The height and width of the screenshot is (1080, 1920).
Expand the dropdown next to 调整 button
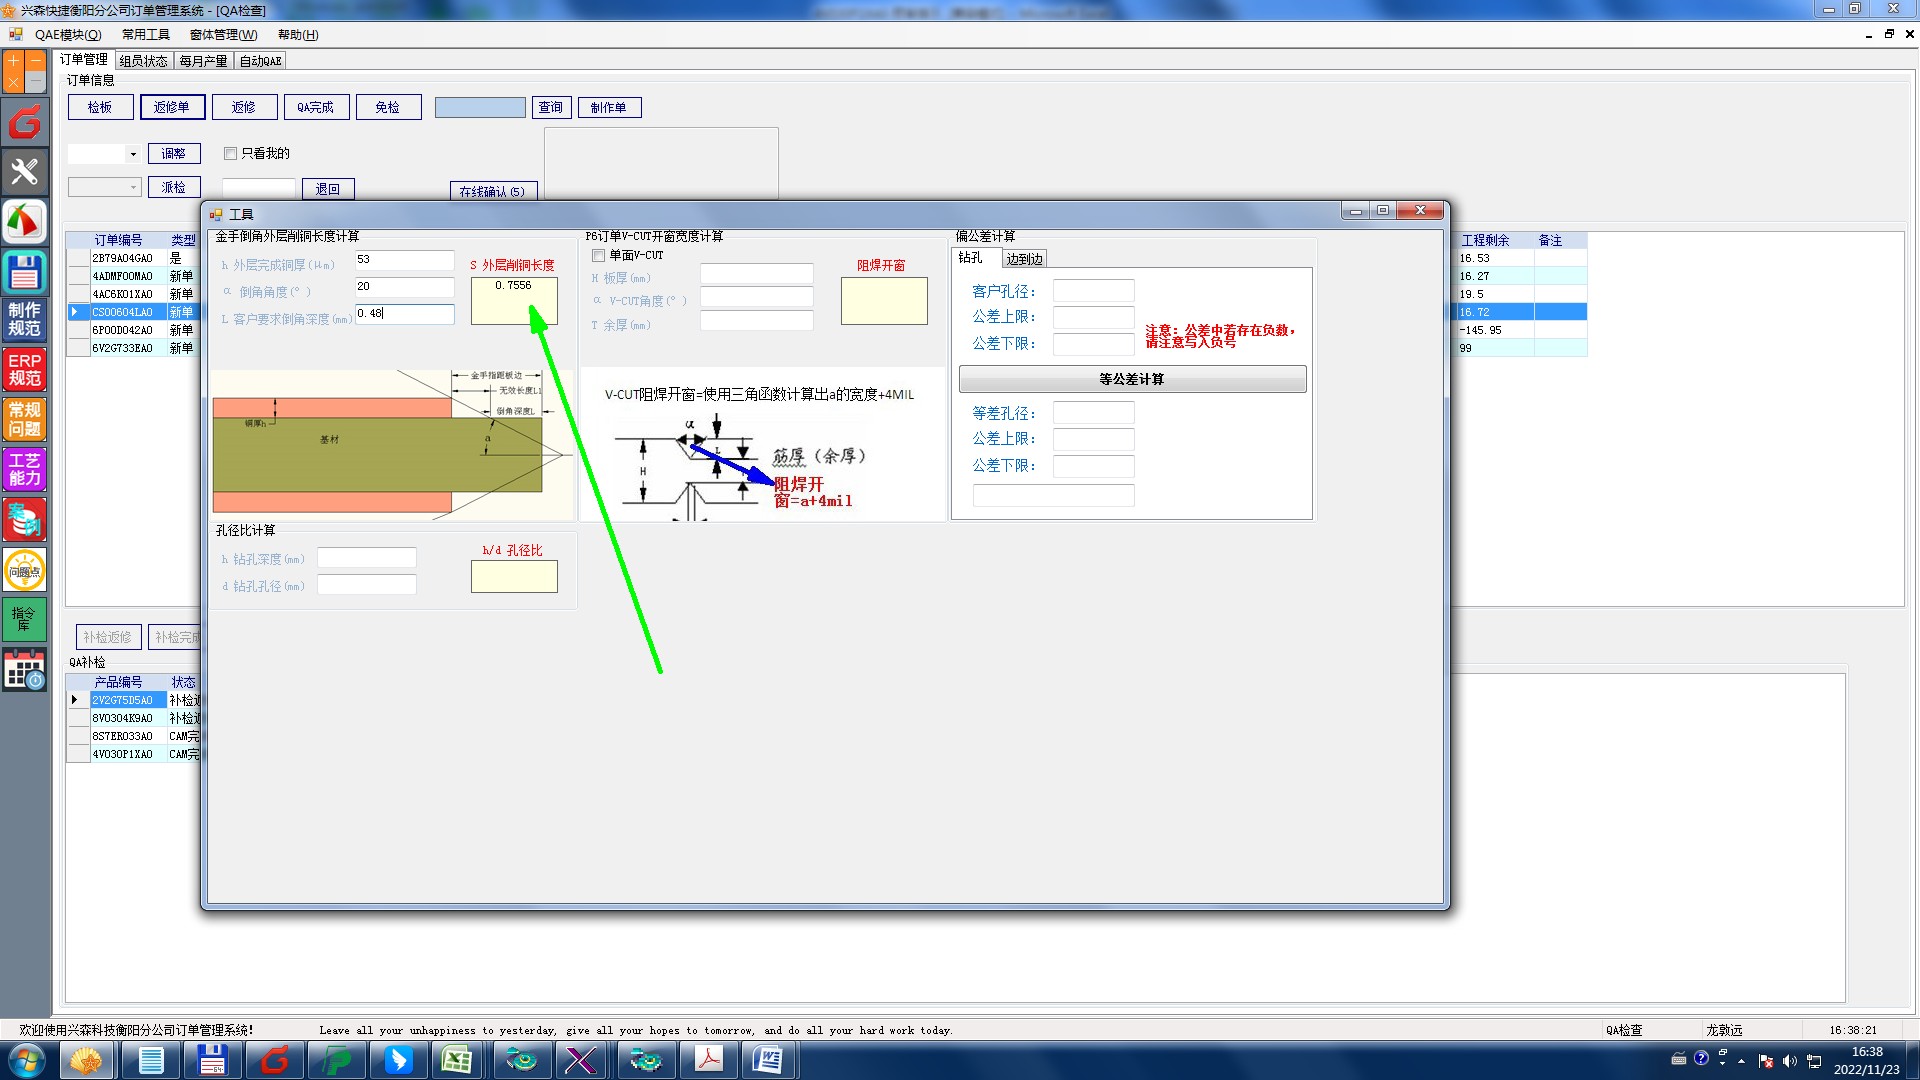pyautogui.click(x=133, y=154)
